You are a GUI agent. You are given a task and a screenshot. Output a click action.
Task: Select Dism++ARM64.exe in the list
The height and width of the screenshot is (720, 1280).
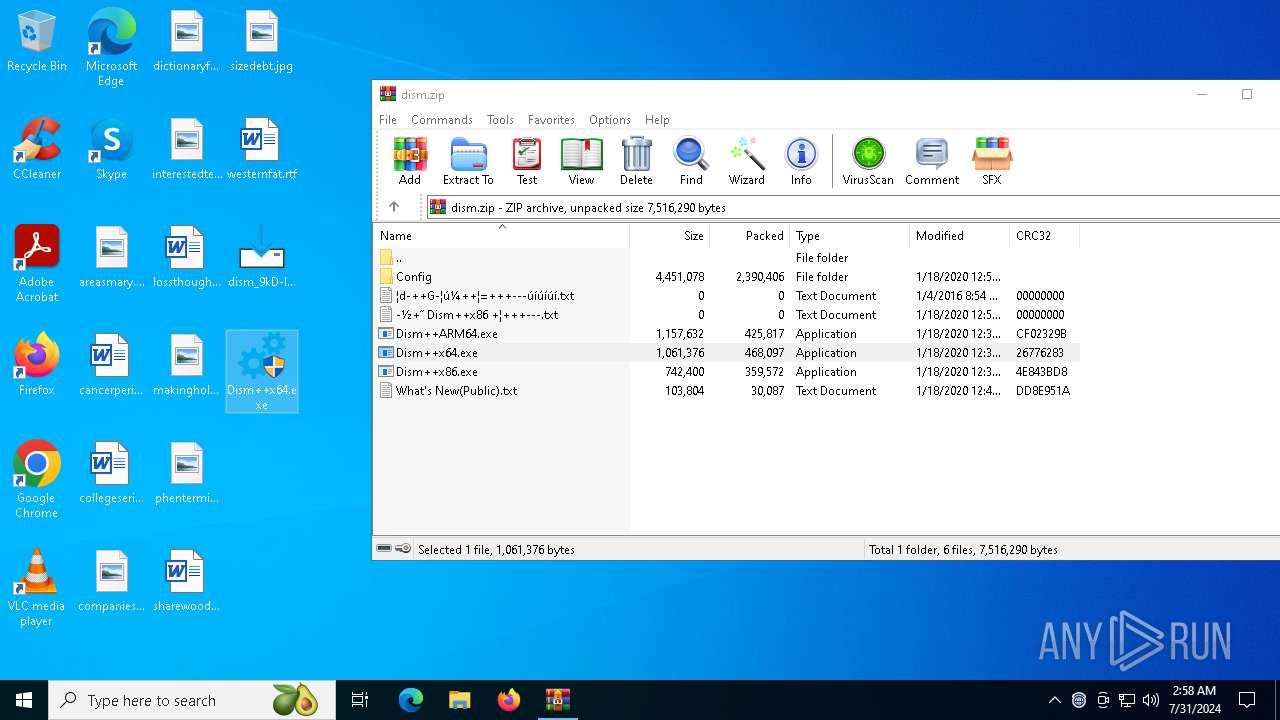pos(728,334)
